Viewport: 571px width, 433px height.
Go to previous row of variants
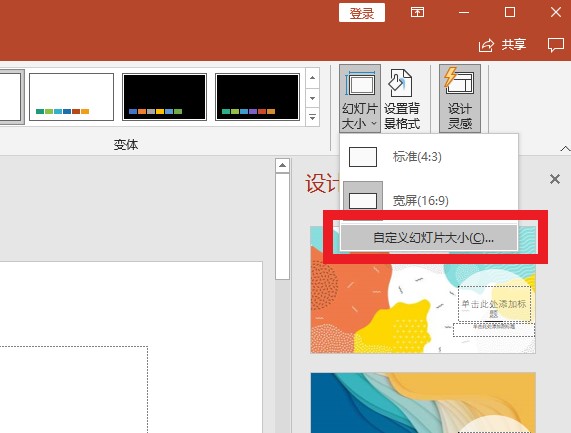pyautogui.click(x=312, y=78)
